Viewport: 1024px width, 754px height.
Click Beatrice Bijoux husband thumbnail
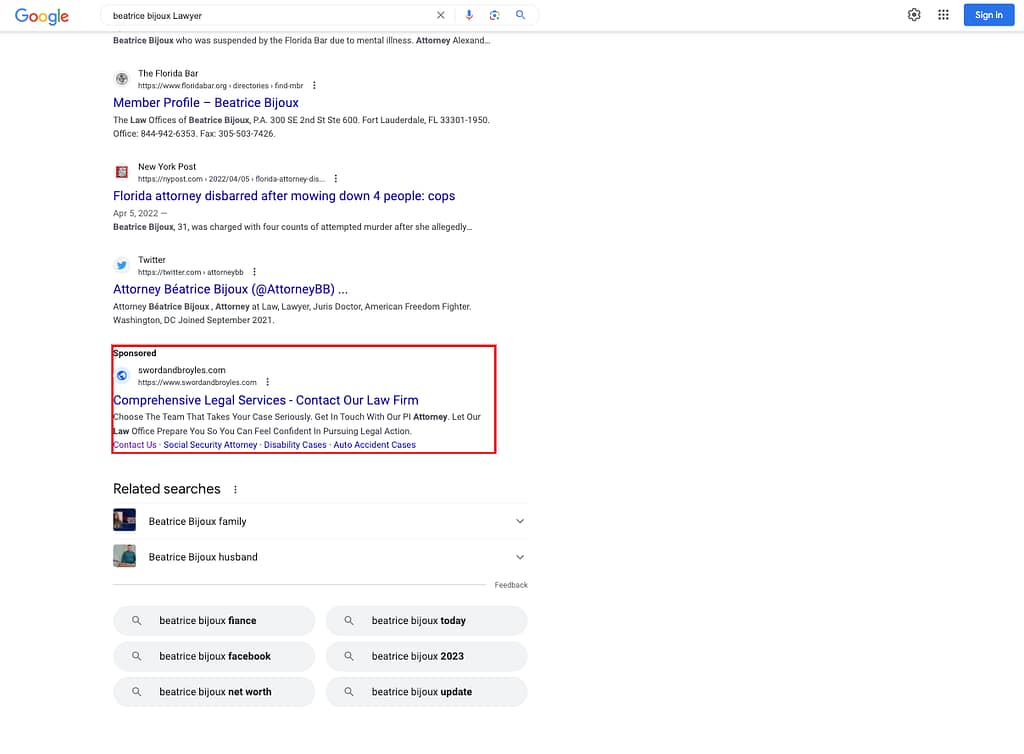tap(124, 556)
